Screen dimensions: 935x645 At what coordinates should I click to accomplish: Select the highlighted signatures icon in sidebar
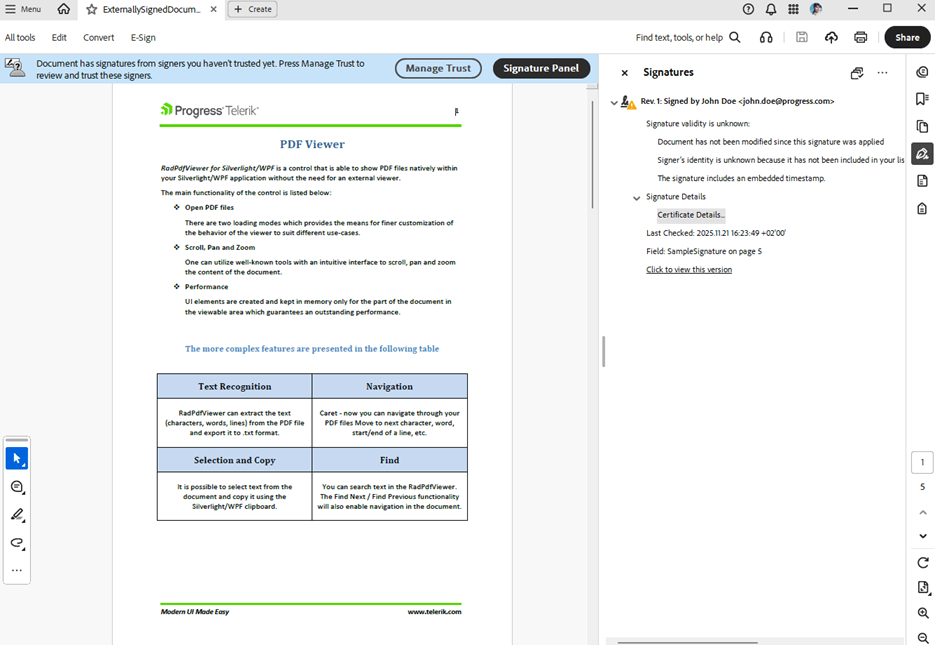click(921, 152)
